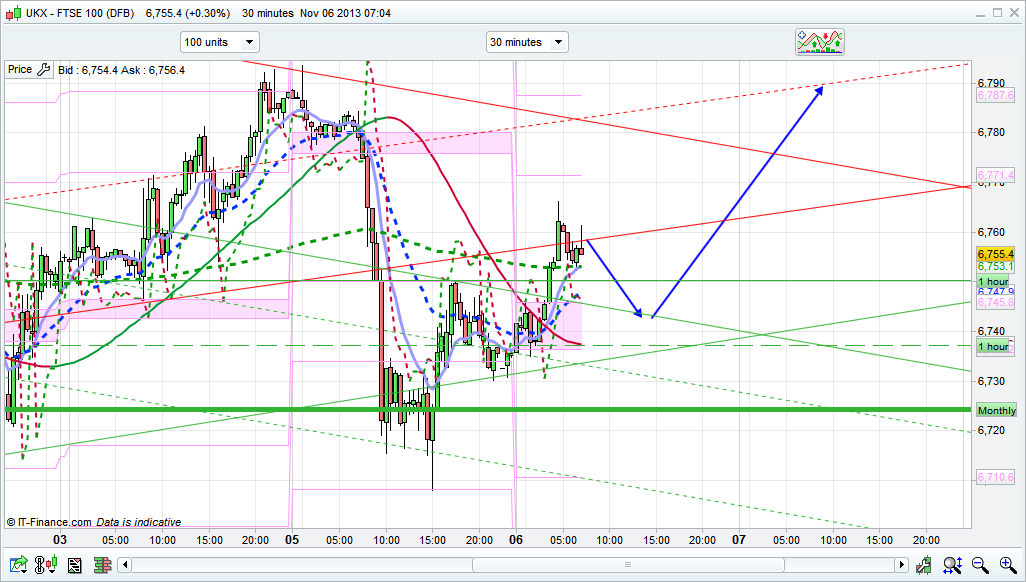Zoom out with the minus magnifier
The image size is (1026, 582).
980,566
